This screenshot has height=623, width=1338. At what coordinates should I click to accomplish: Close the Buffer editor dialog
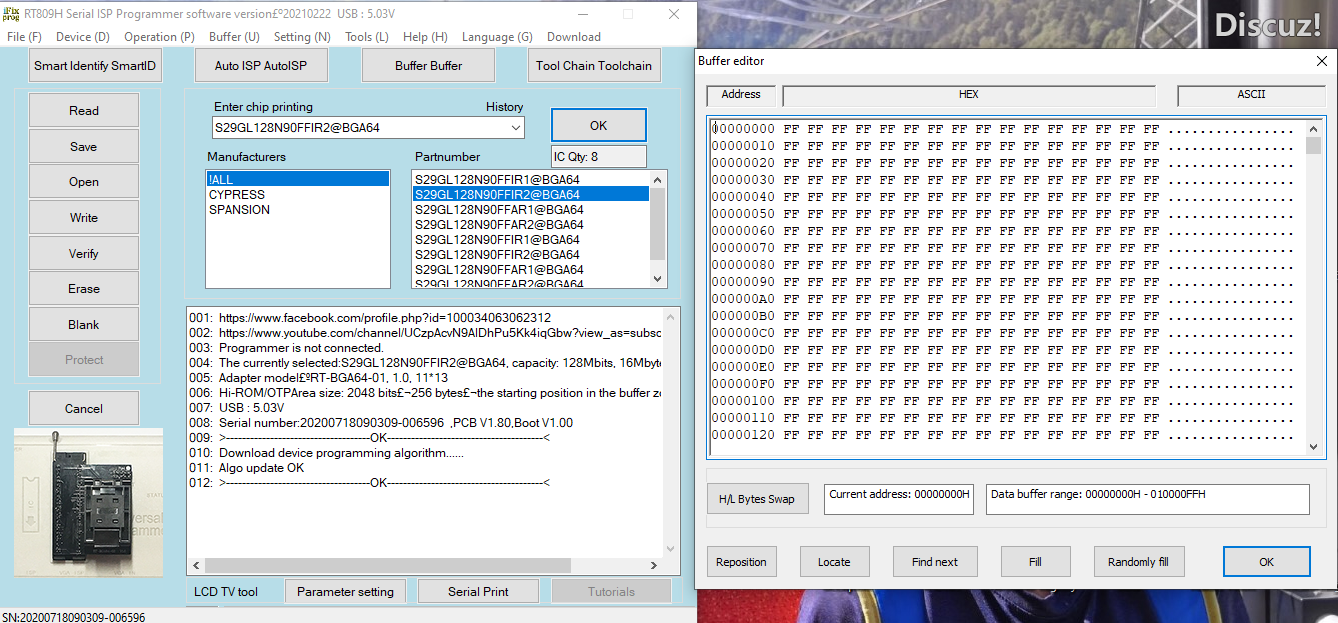1321,61
